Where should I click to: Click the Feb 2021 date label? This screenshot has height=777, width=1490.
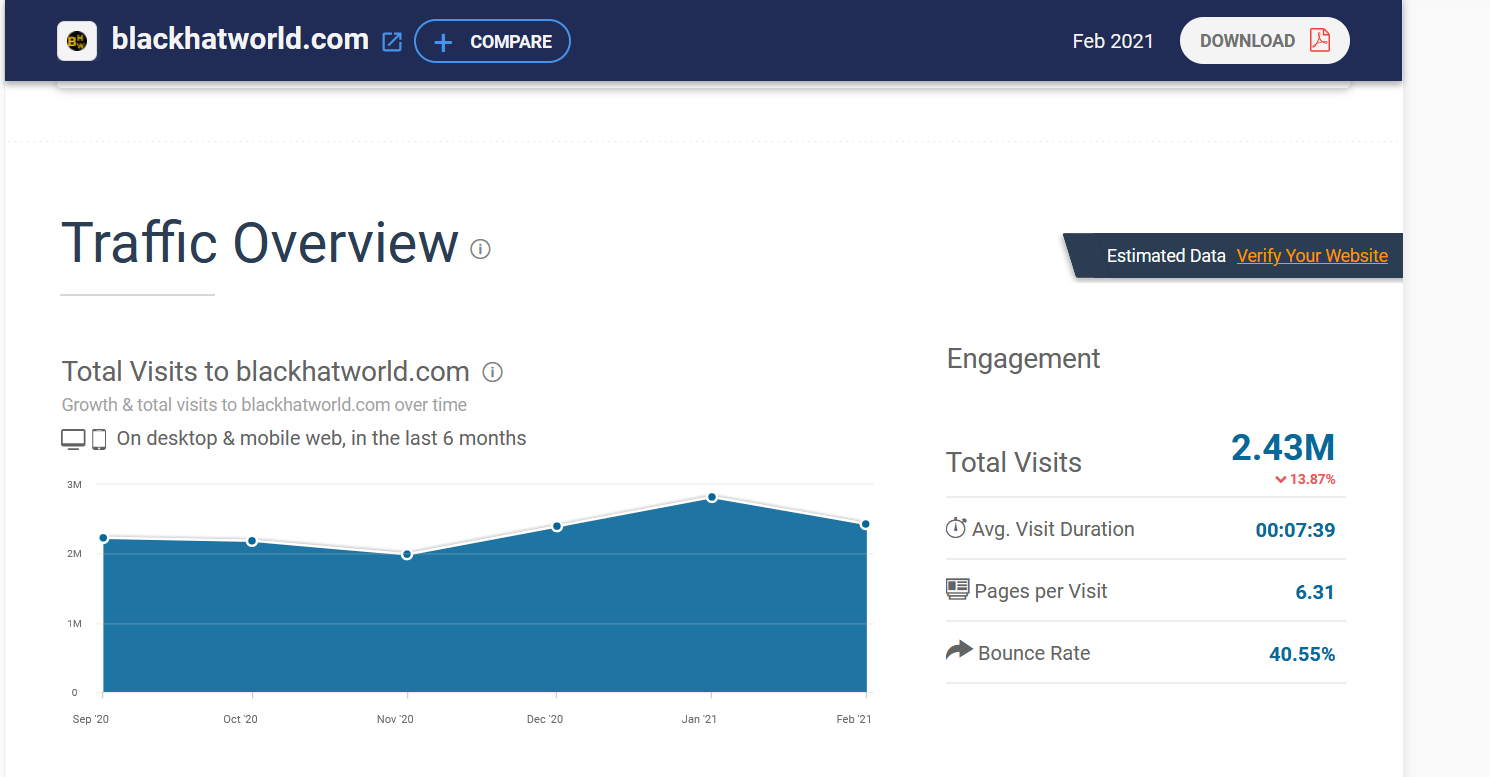(x=1113, y=41)
